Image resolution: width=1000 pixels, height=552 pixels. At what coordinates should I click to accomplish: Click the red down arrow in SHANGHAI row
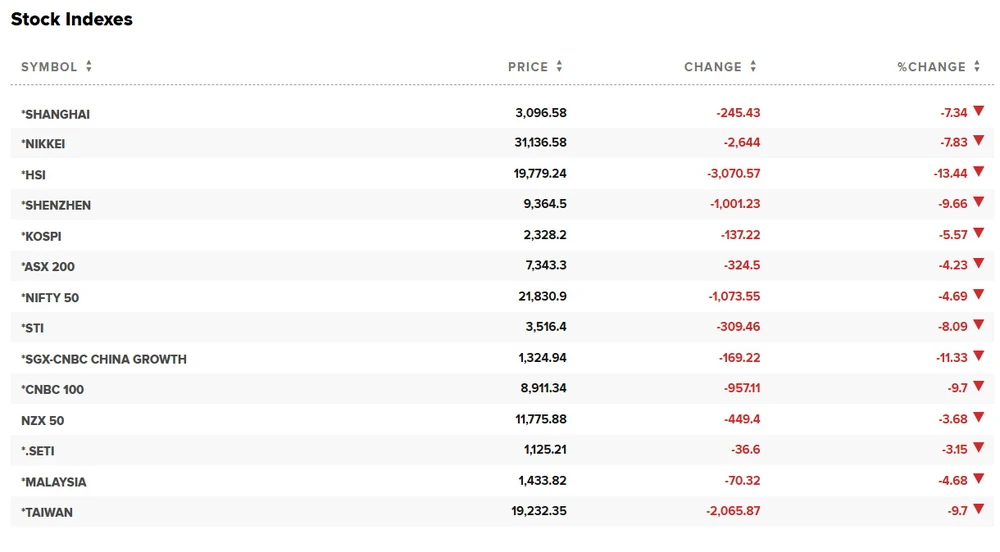(x=979, y=112)
